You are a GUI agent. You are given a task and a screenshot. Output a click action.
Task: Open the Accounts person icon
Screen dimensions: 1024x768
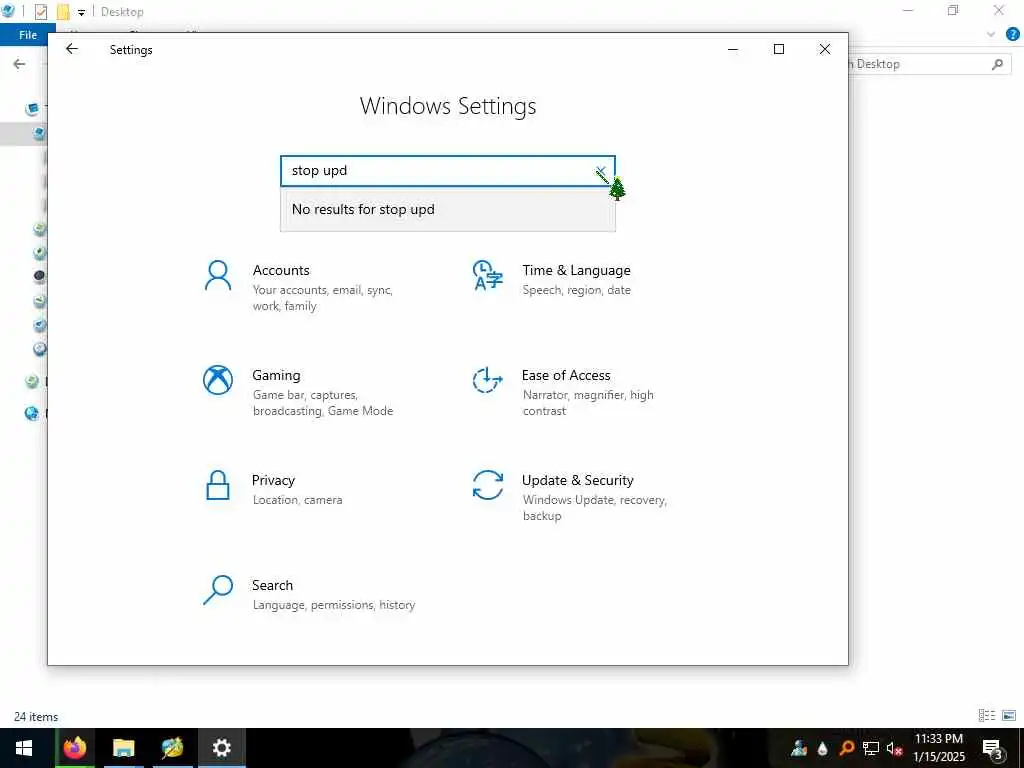coord(217,276)
